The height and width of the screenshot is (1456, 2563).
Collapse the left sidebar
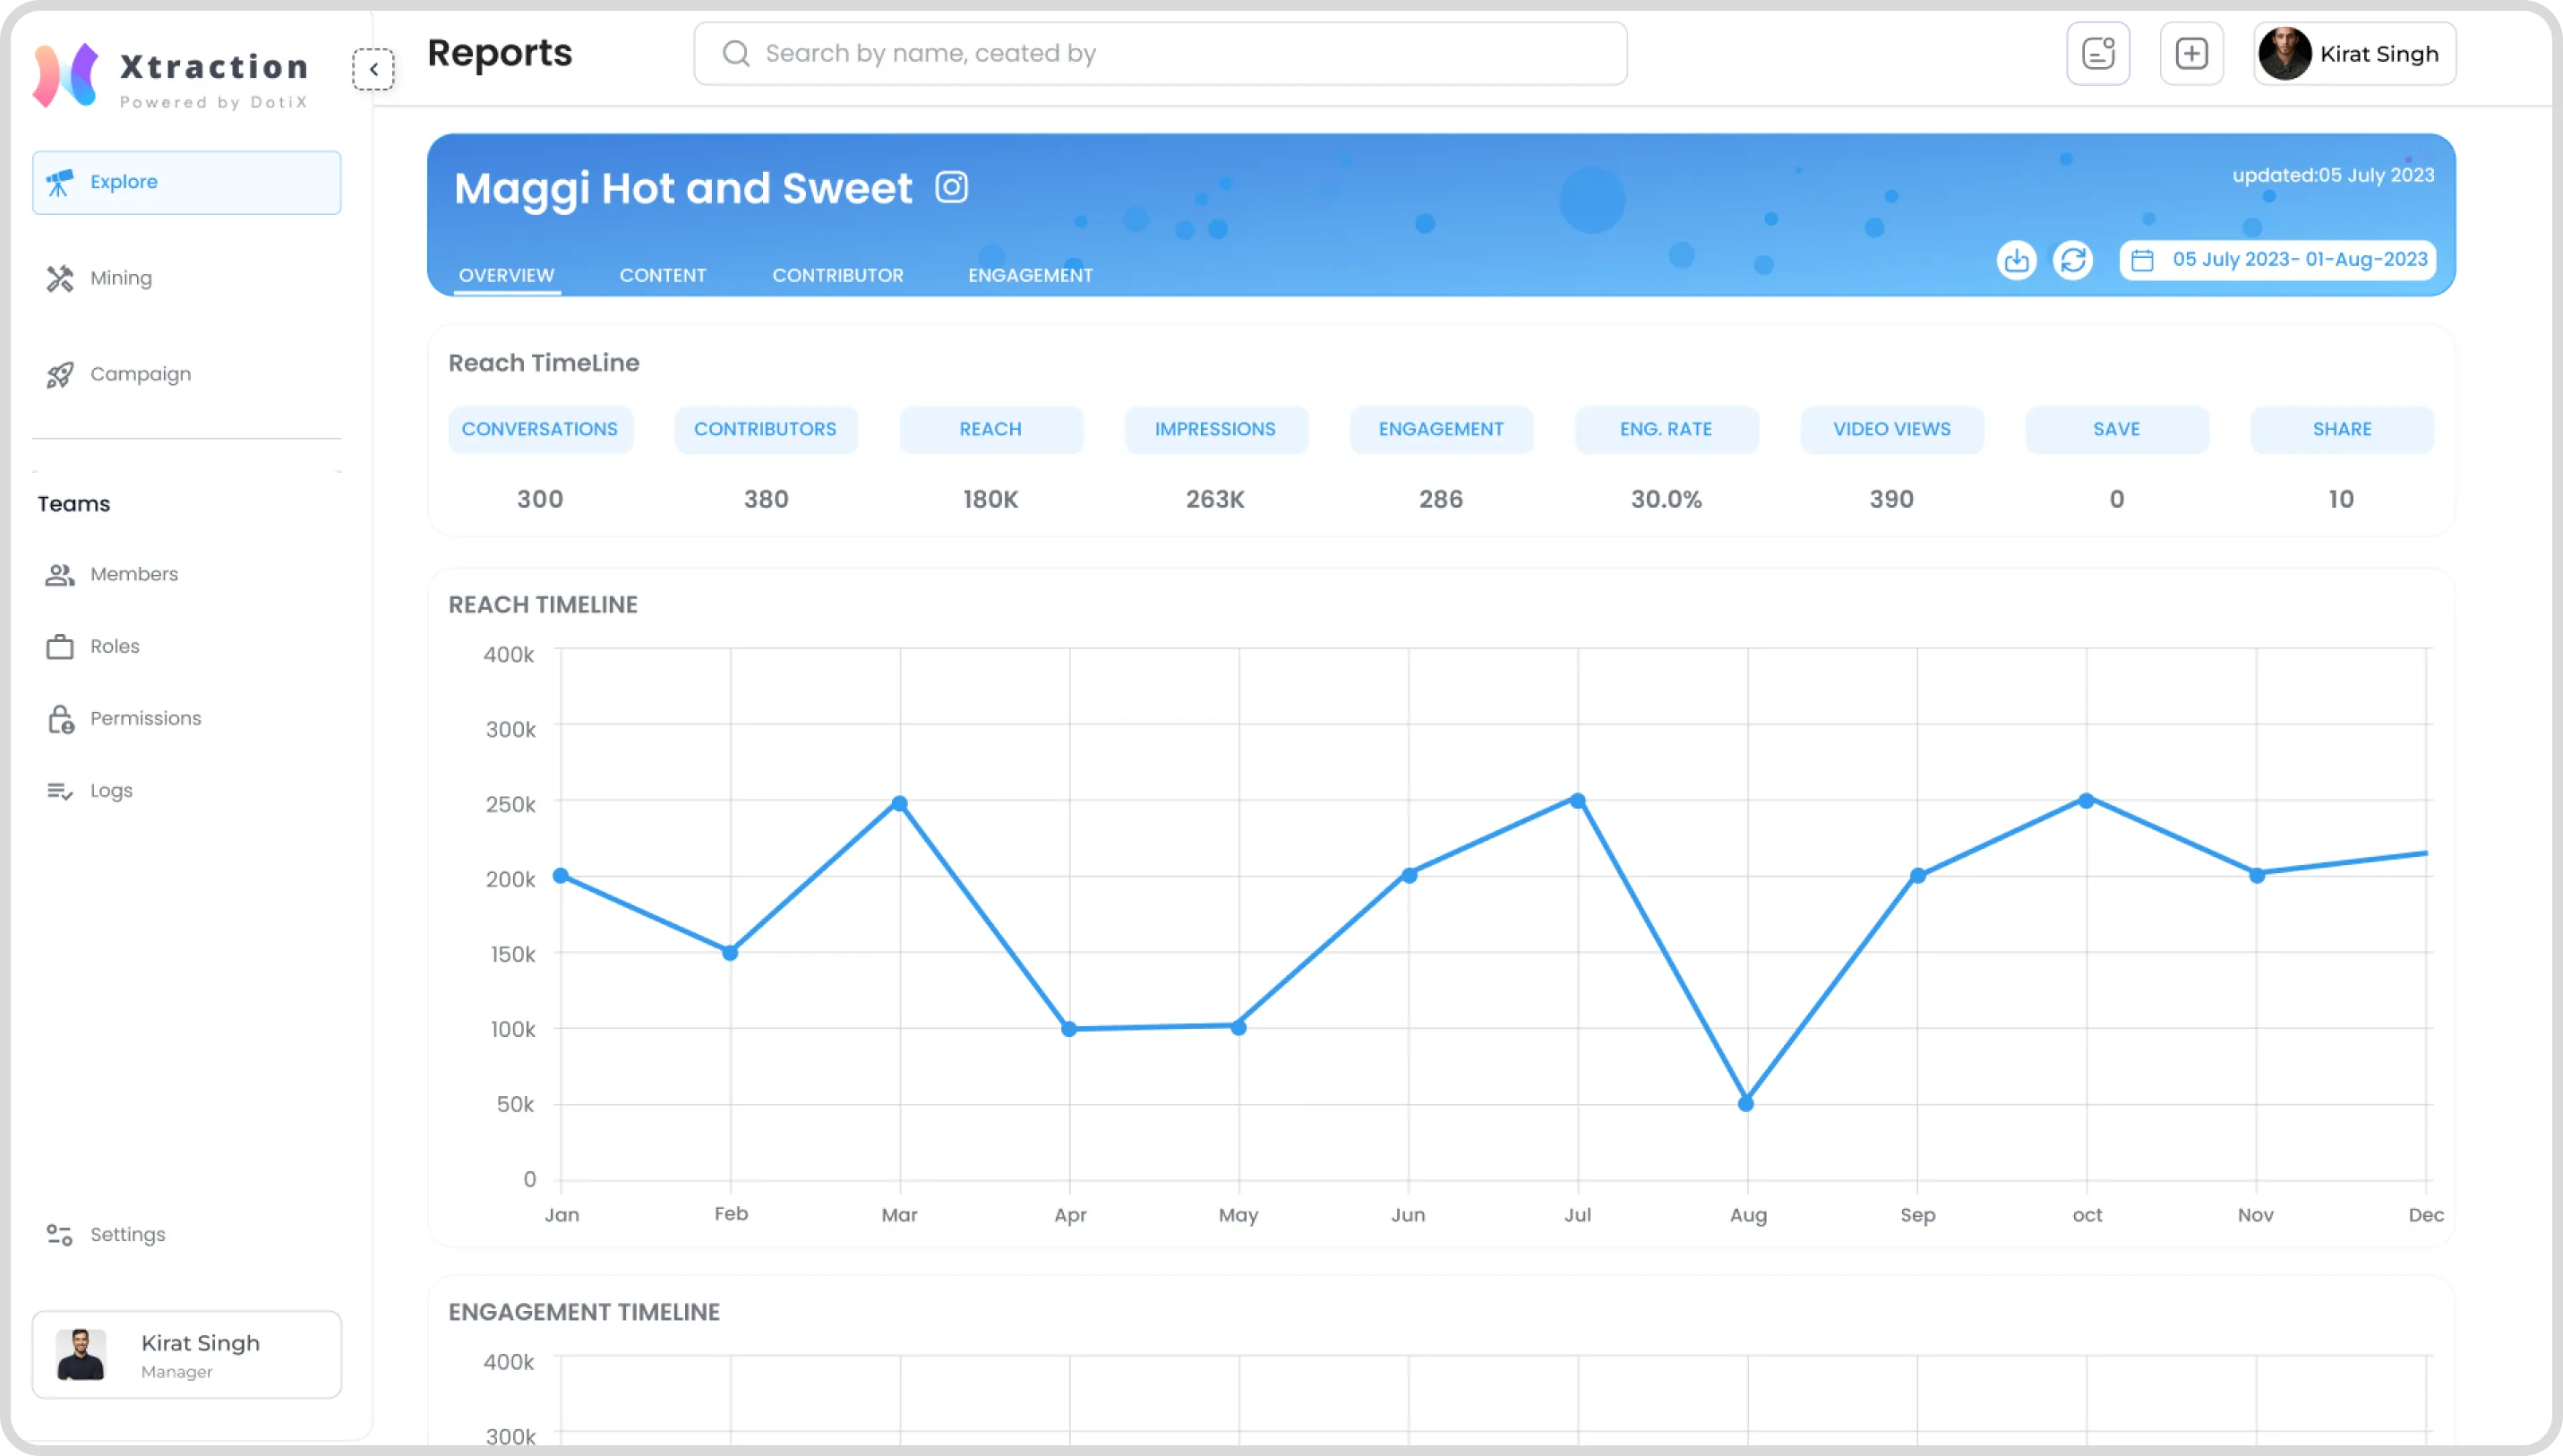[373, 69]
